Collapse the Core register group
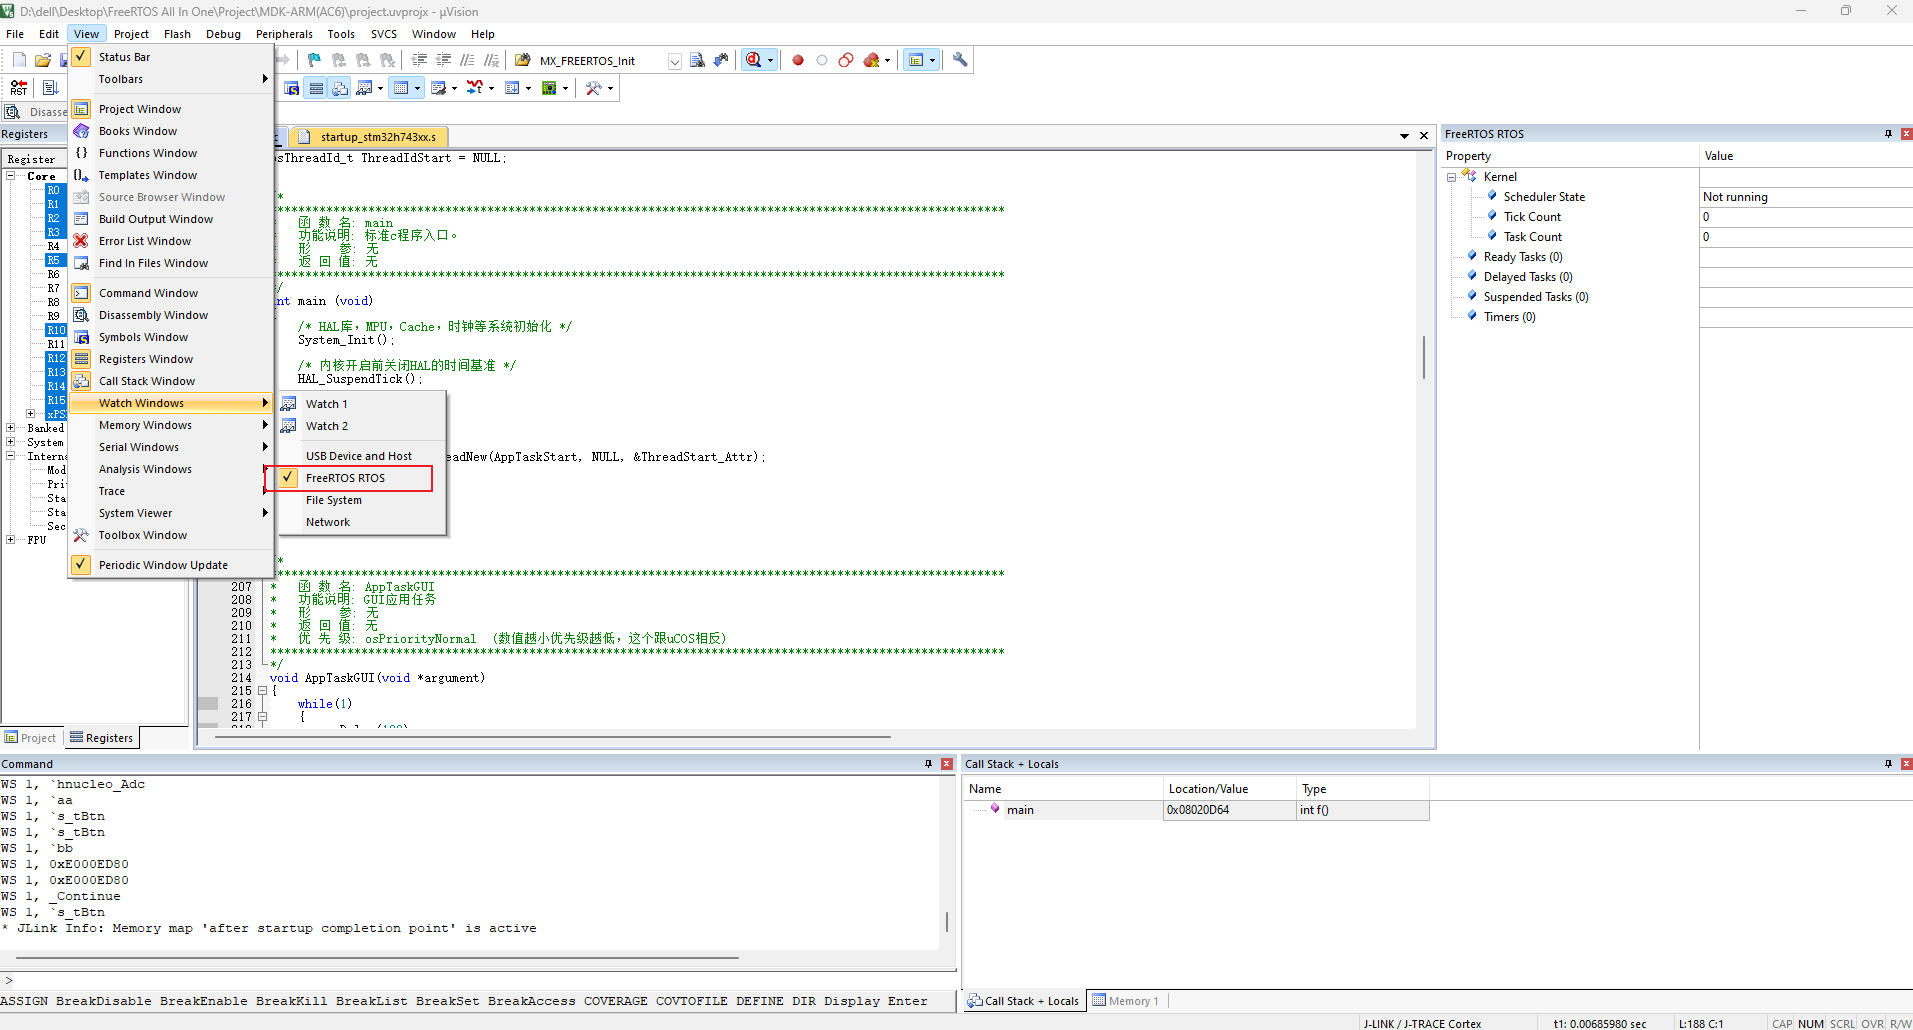 [x=10, y=176]
